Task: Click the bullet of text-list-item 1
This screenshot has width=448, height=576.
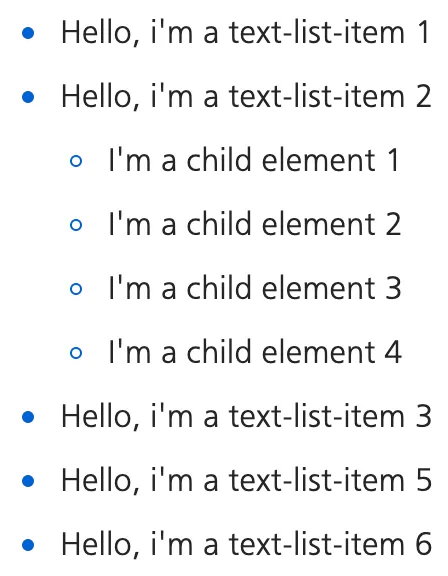Action: pos(28,33)
